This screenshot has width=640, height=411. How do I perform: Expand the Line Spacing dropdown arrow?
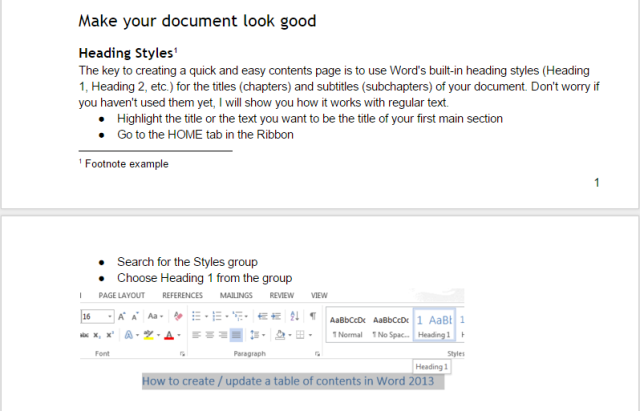(x=263, y=335)
